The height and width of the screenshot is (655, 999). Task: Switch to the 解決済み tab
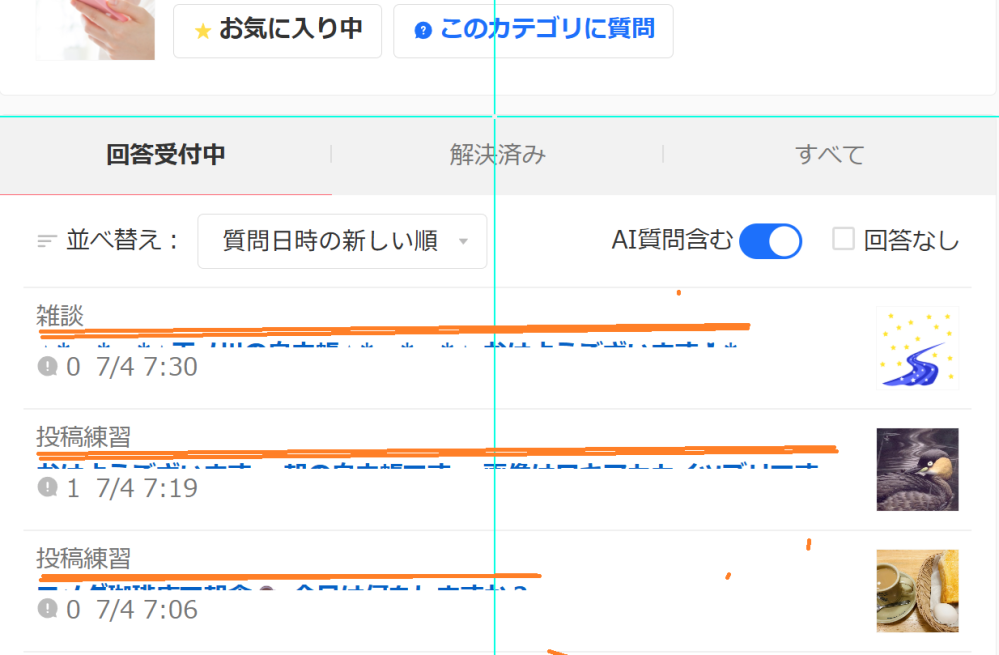(498, 155)
